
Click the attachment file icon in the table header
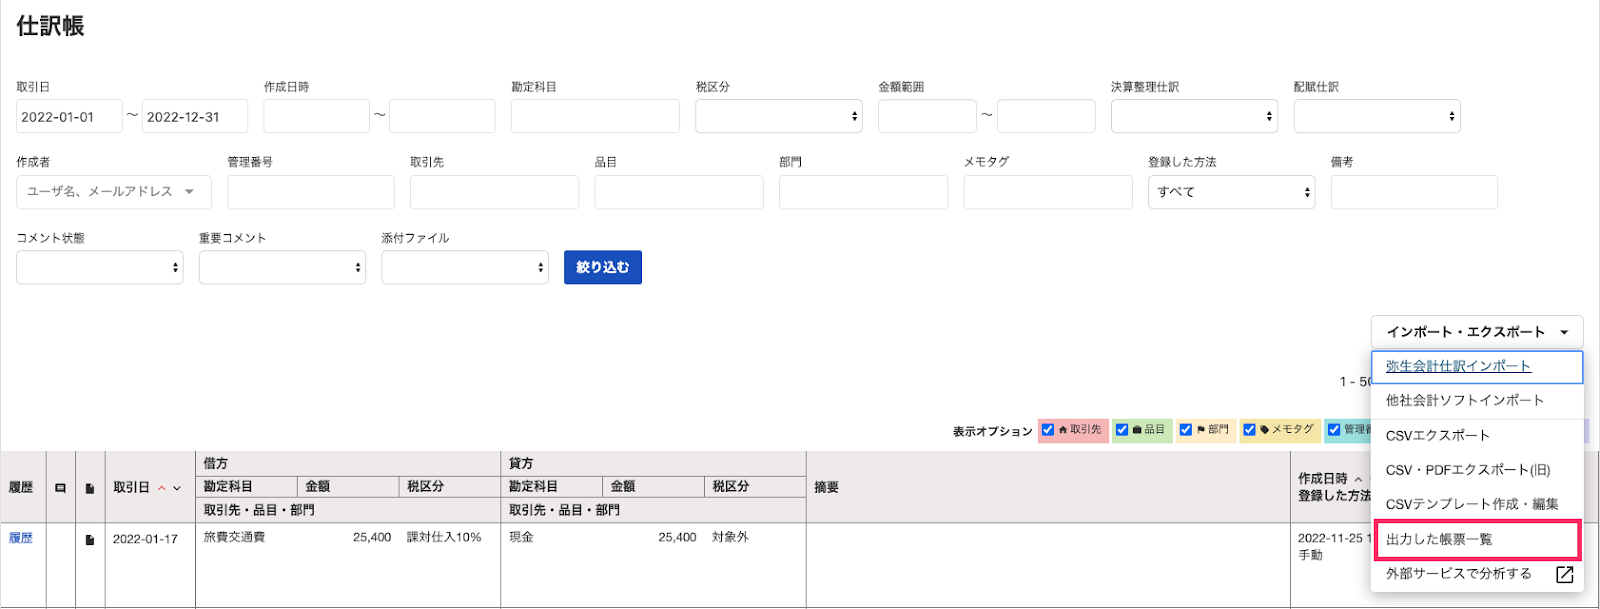click(x=90, y=488)
